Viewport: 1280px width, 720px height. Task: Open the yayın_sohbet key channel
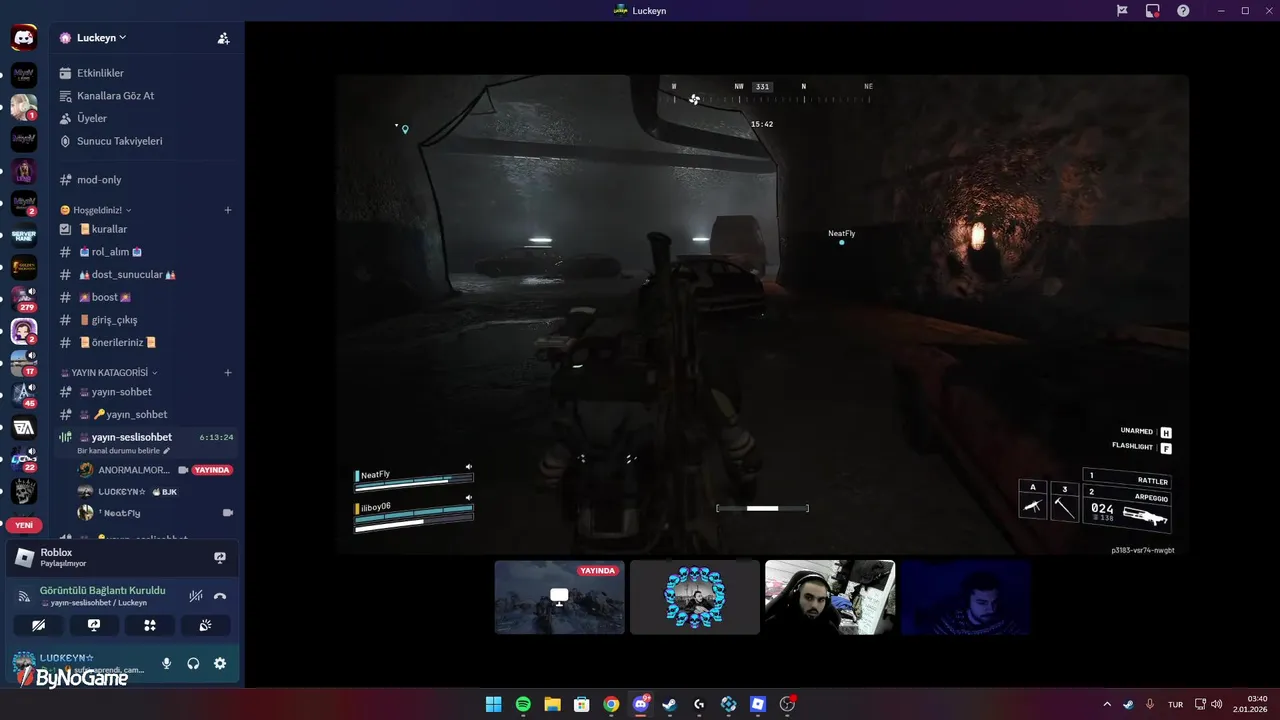pyautogui.click(x=147, y=414)
